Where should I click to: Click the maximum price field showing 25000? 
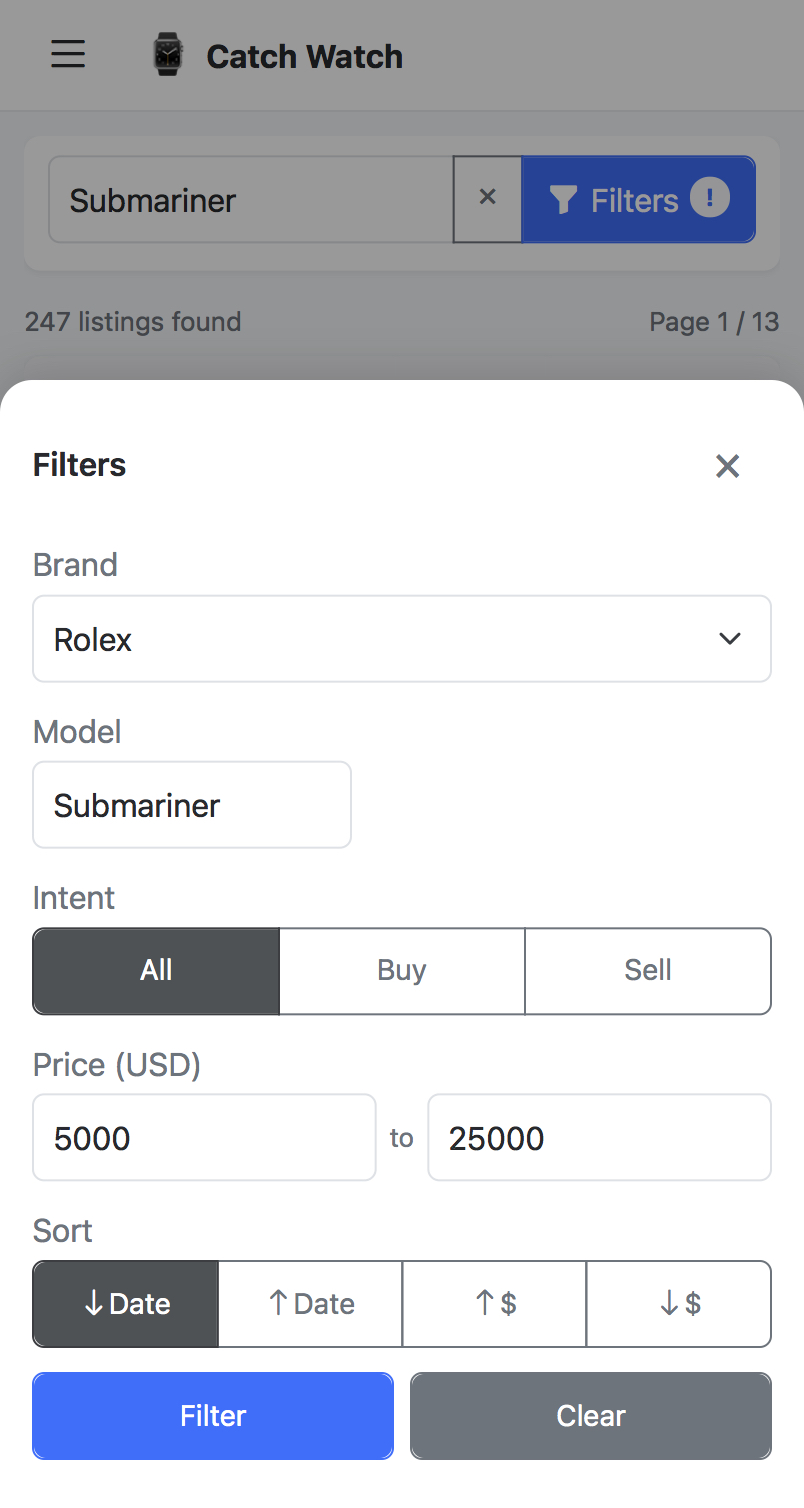[598, 1137]
